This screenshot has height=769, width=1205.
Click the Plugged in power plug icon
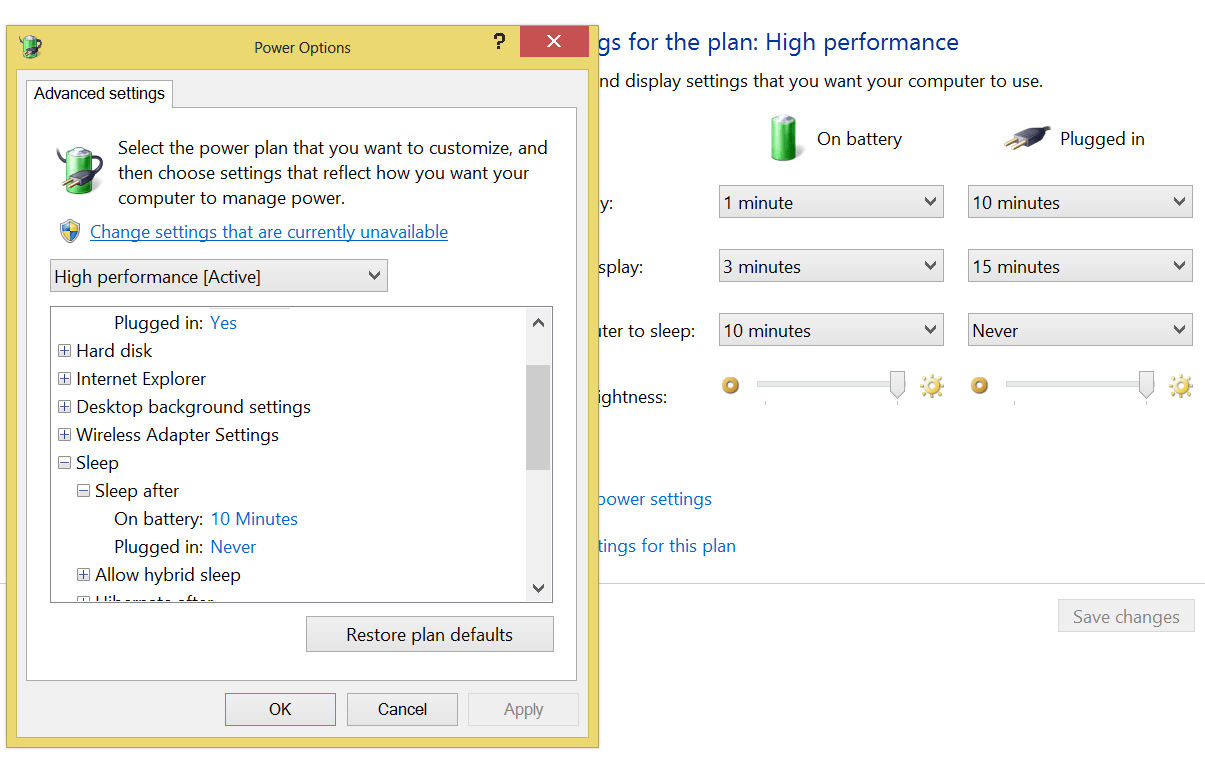pos(1026,139)
